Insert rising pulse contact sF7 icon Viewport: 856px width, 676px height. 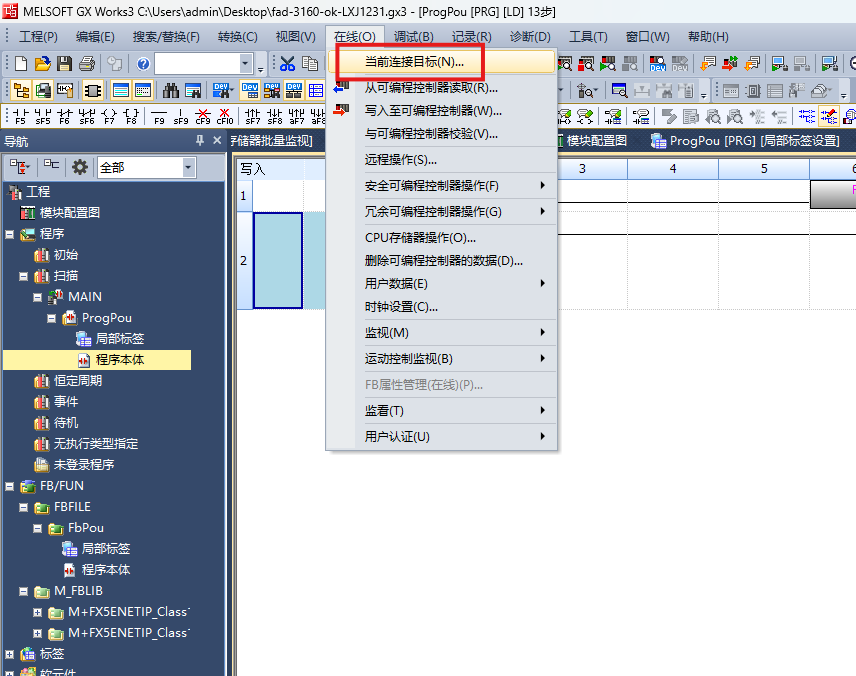point(252,116)
